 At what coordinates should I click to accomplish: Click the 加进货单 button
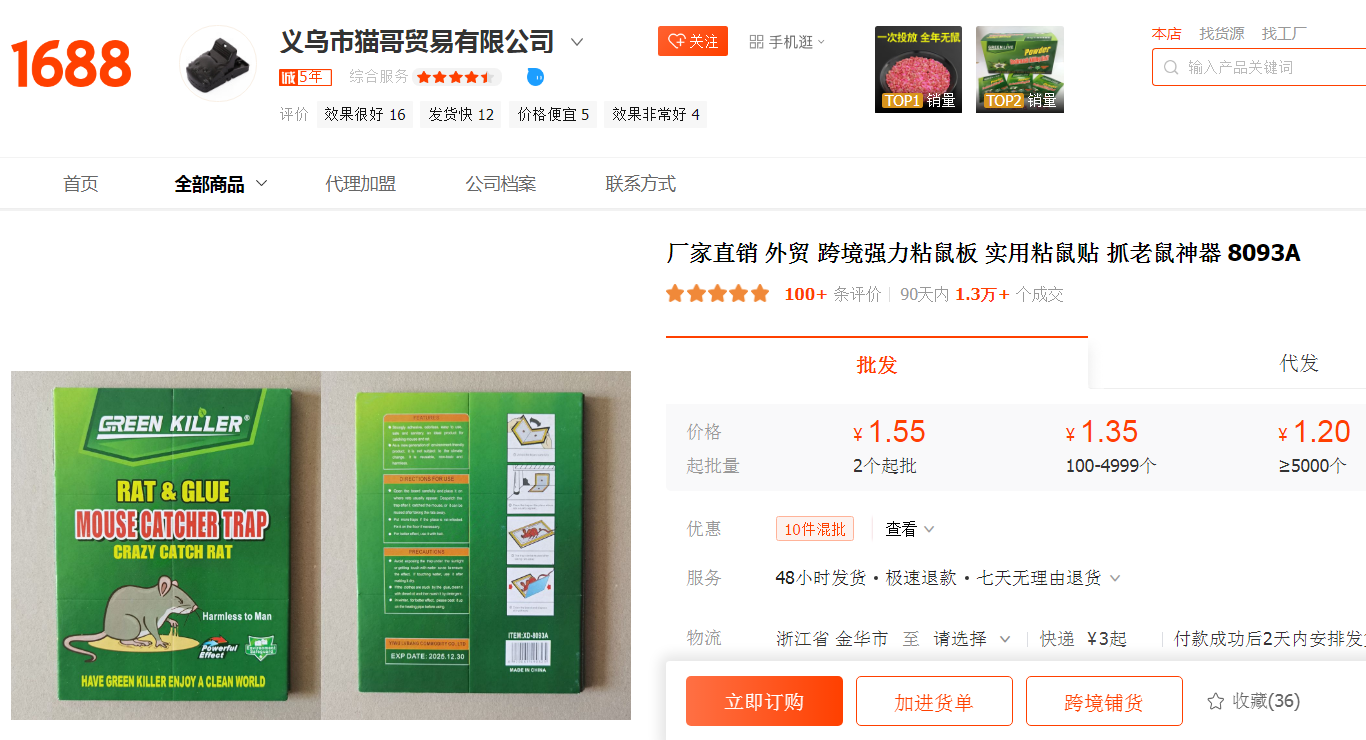click(x=934, y=701)
